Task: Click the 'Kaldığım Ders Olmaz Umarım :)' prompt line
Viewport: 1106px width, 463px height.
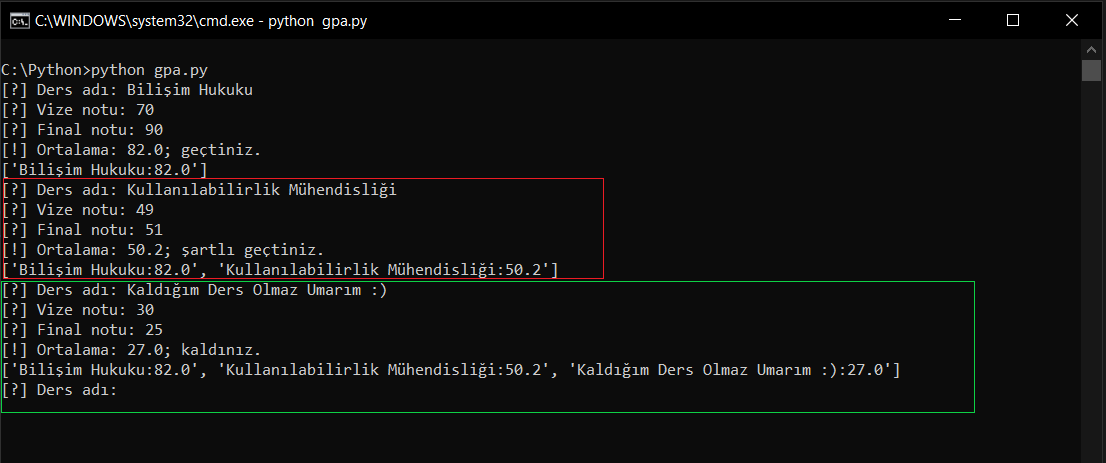Action: pyautogui.click(x=194, y=290)
